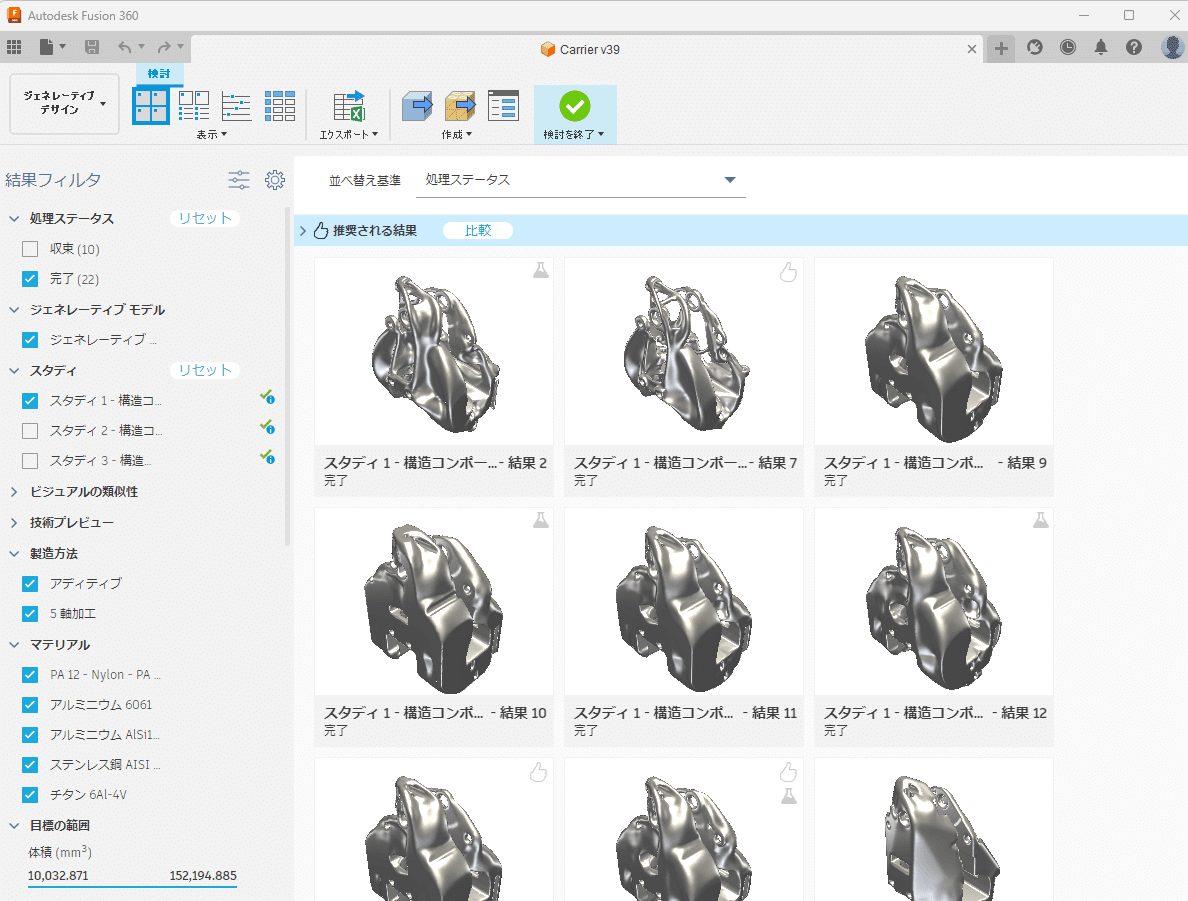
Task: Open the job status clock icon
Action: (1068, 48)
